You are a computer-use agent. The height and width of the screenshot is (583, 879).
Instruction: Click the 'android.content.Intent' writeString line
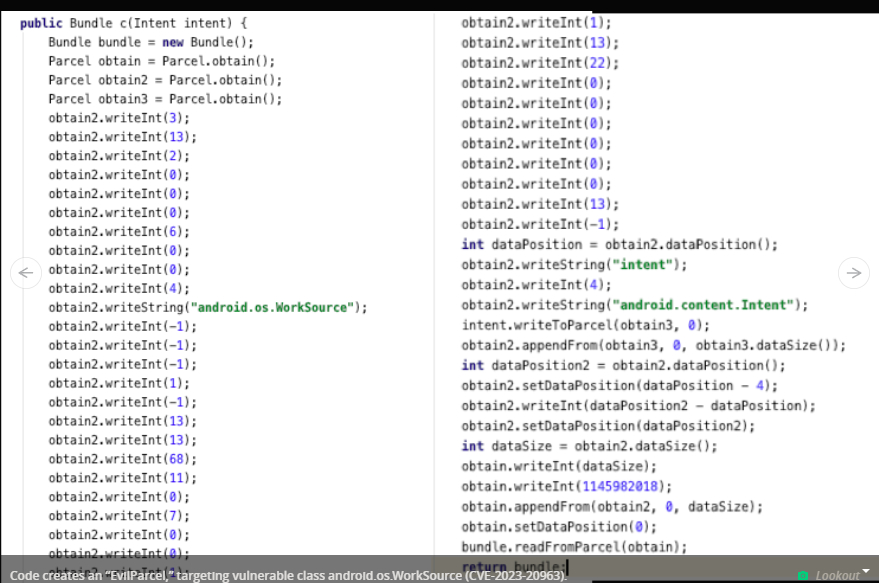tap(635, 305)
